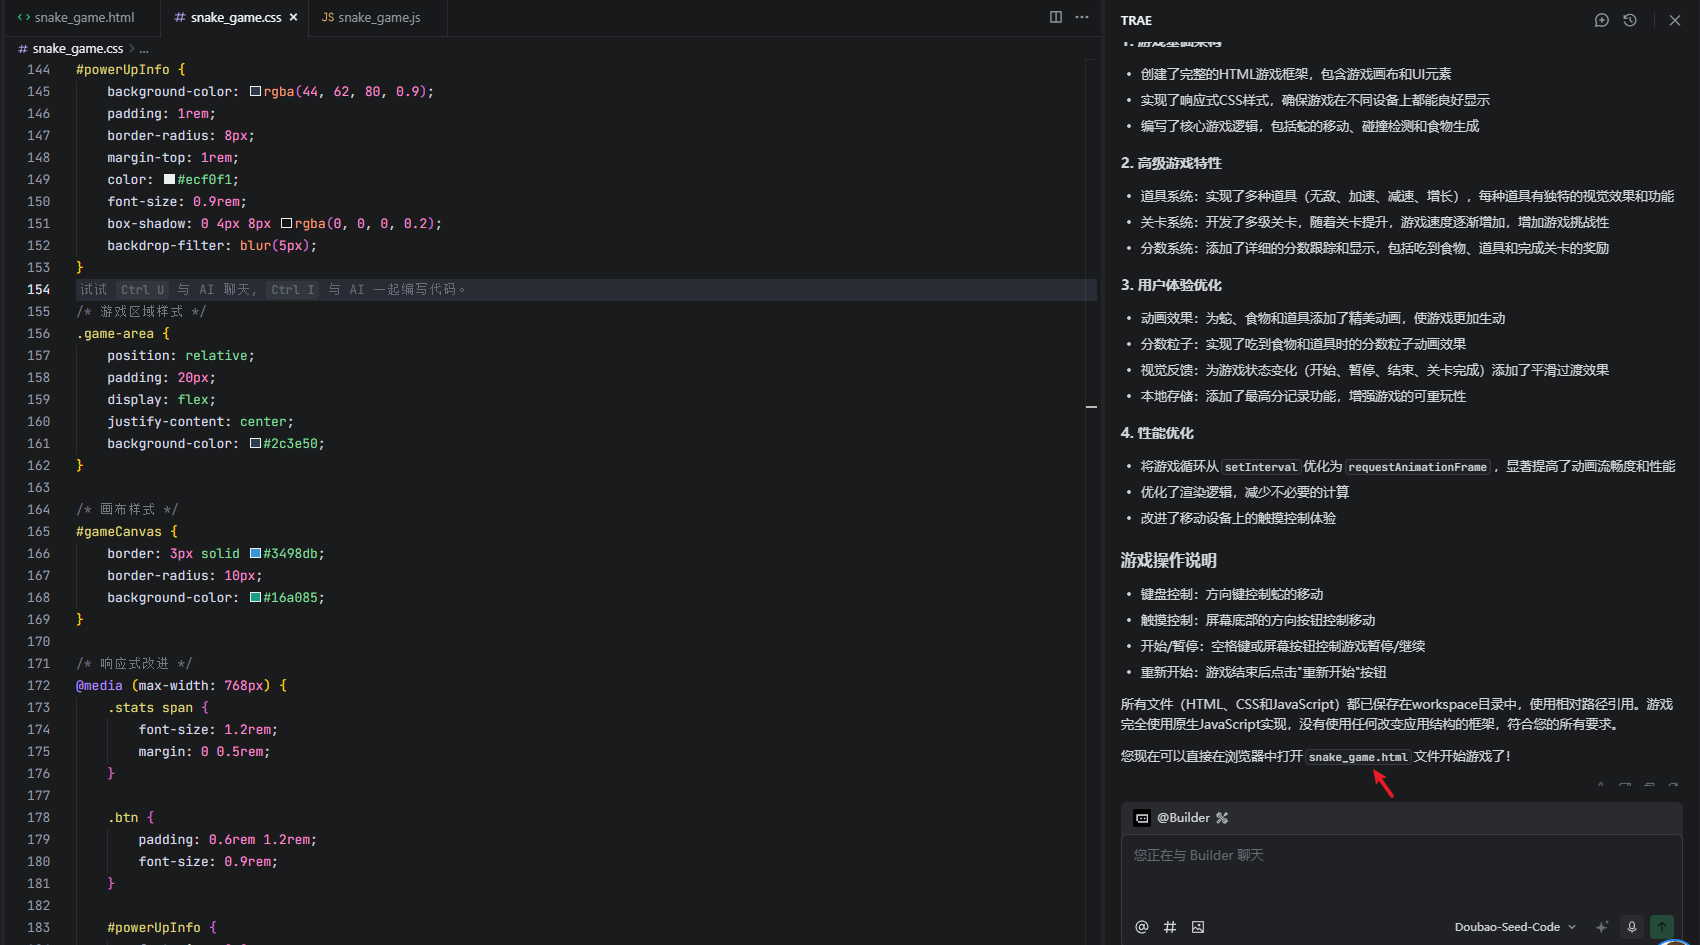Click the microphone voice input button
Screen dimensions: 1700x945
tap(1631, 927)
